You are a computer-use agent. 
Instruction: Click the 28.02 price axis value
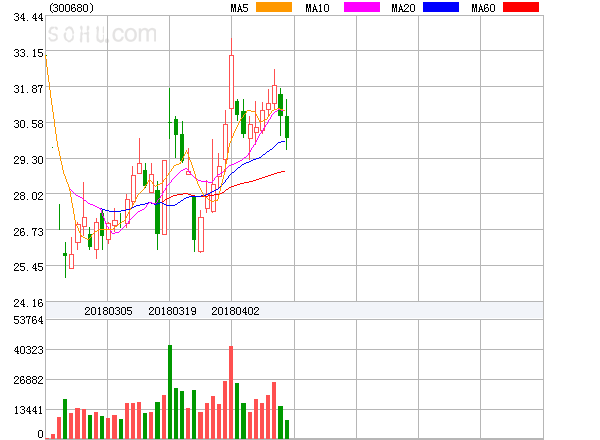click(x=28, y=196)
